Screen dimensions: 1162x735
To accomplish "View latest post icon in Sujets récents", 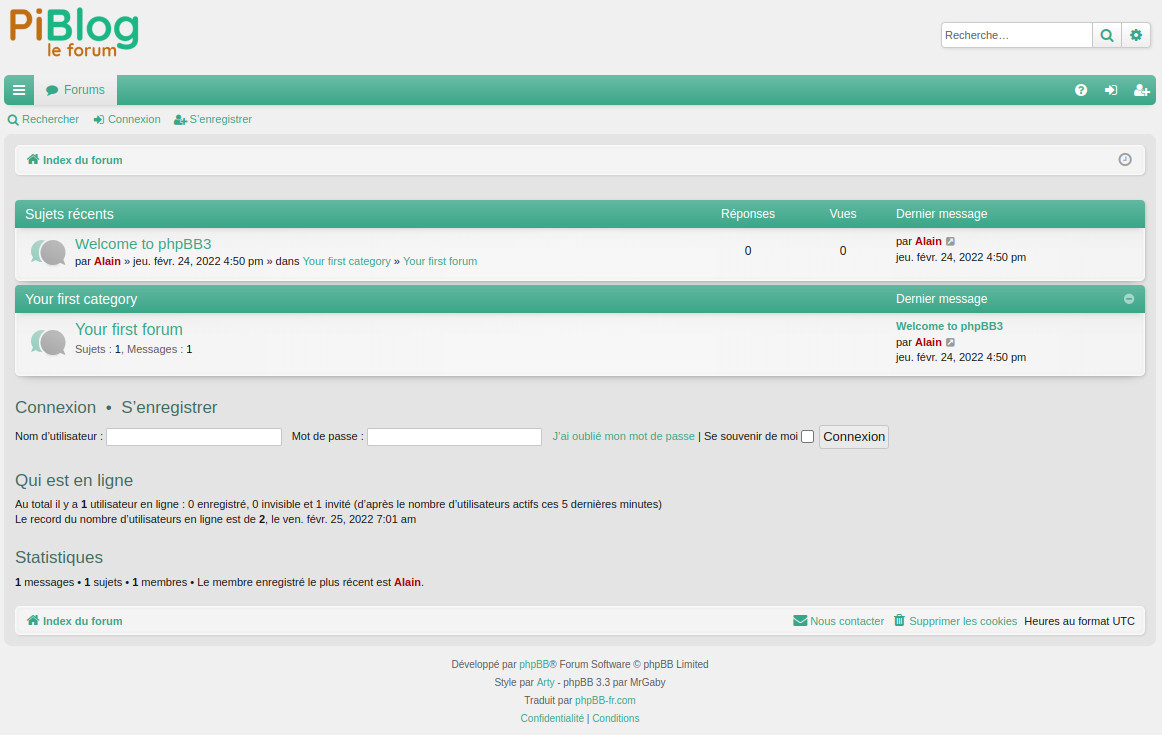I will pyautogui.click(x=951, y=242).
